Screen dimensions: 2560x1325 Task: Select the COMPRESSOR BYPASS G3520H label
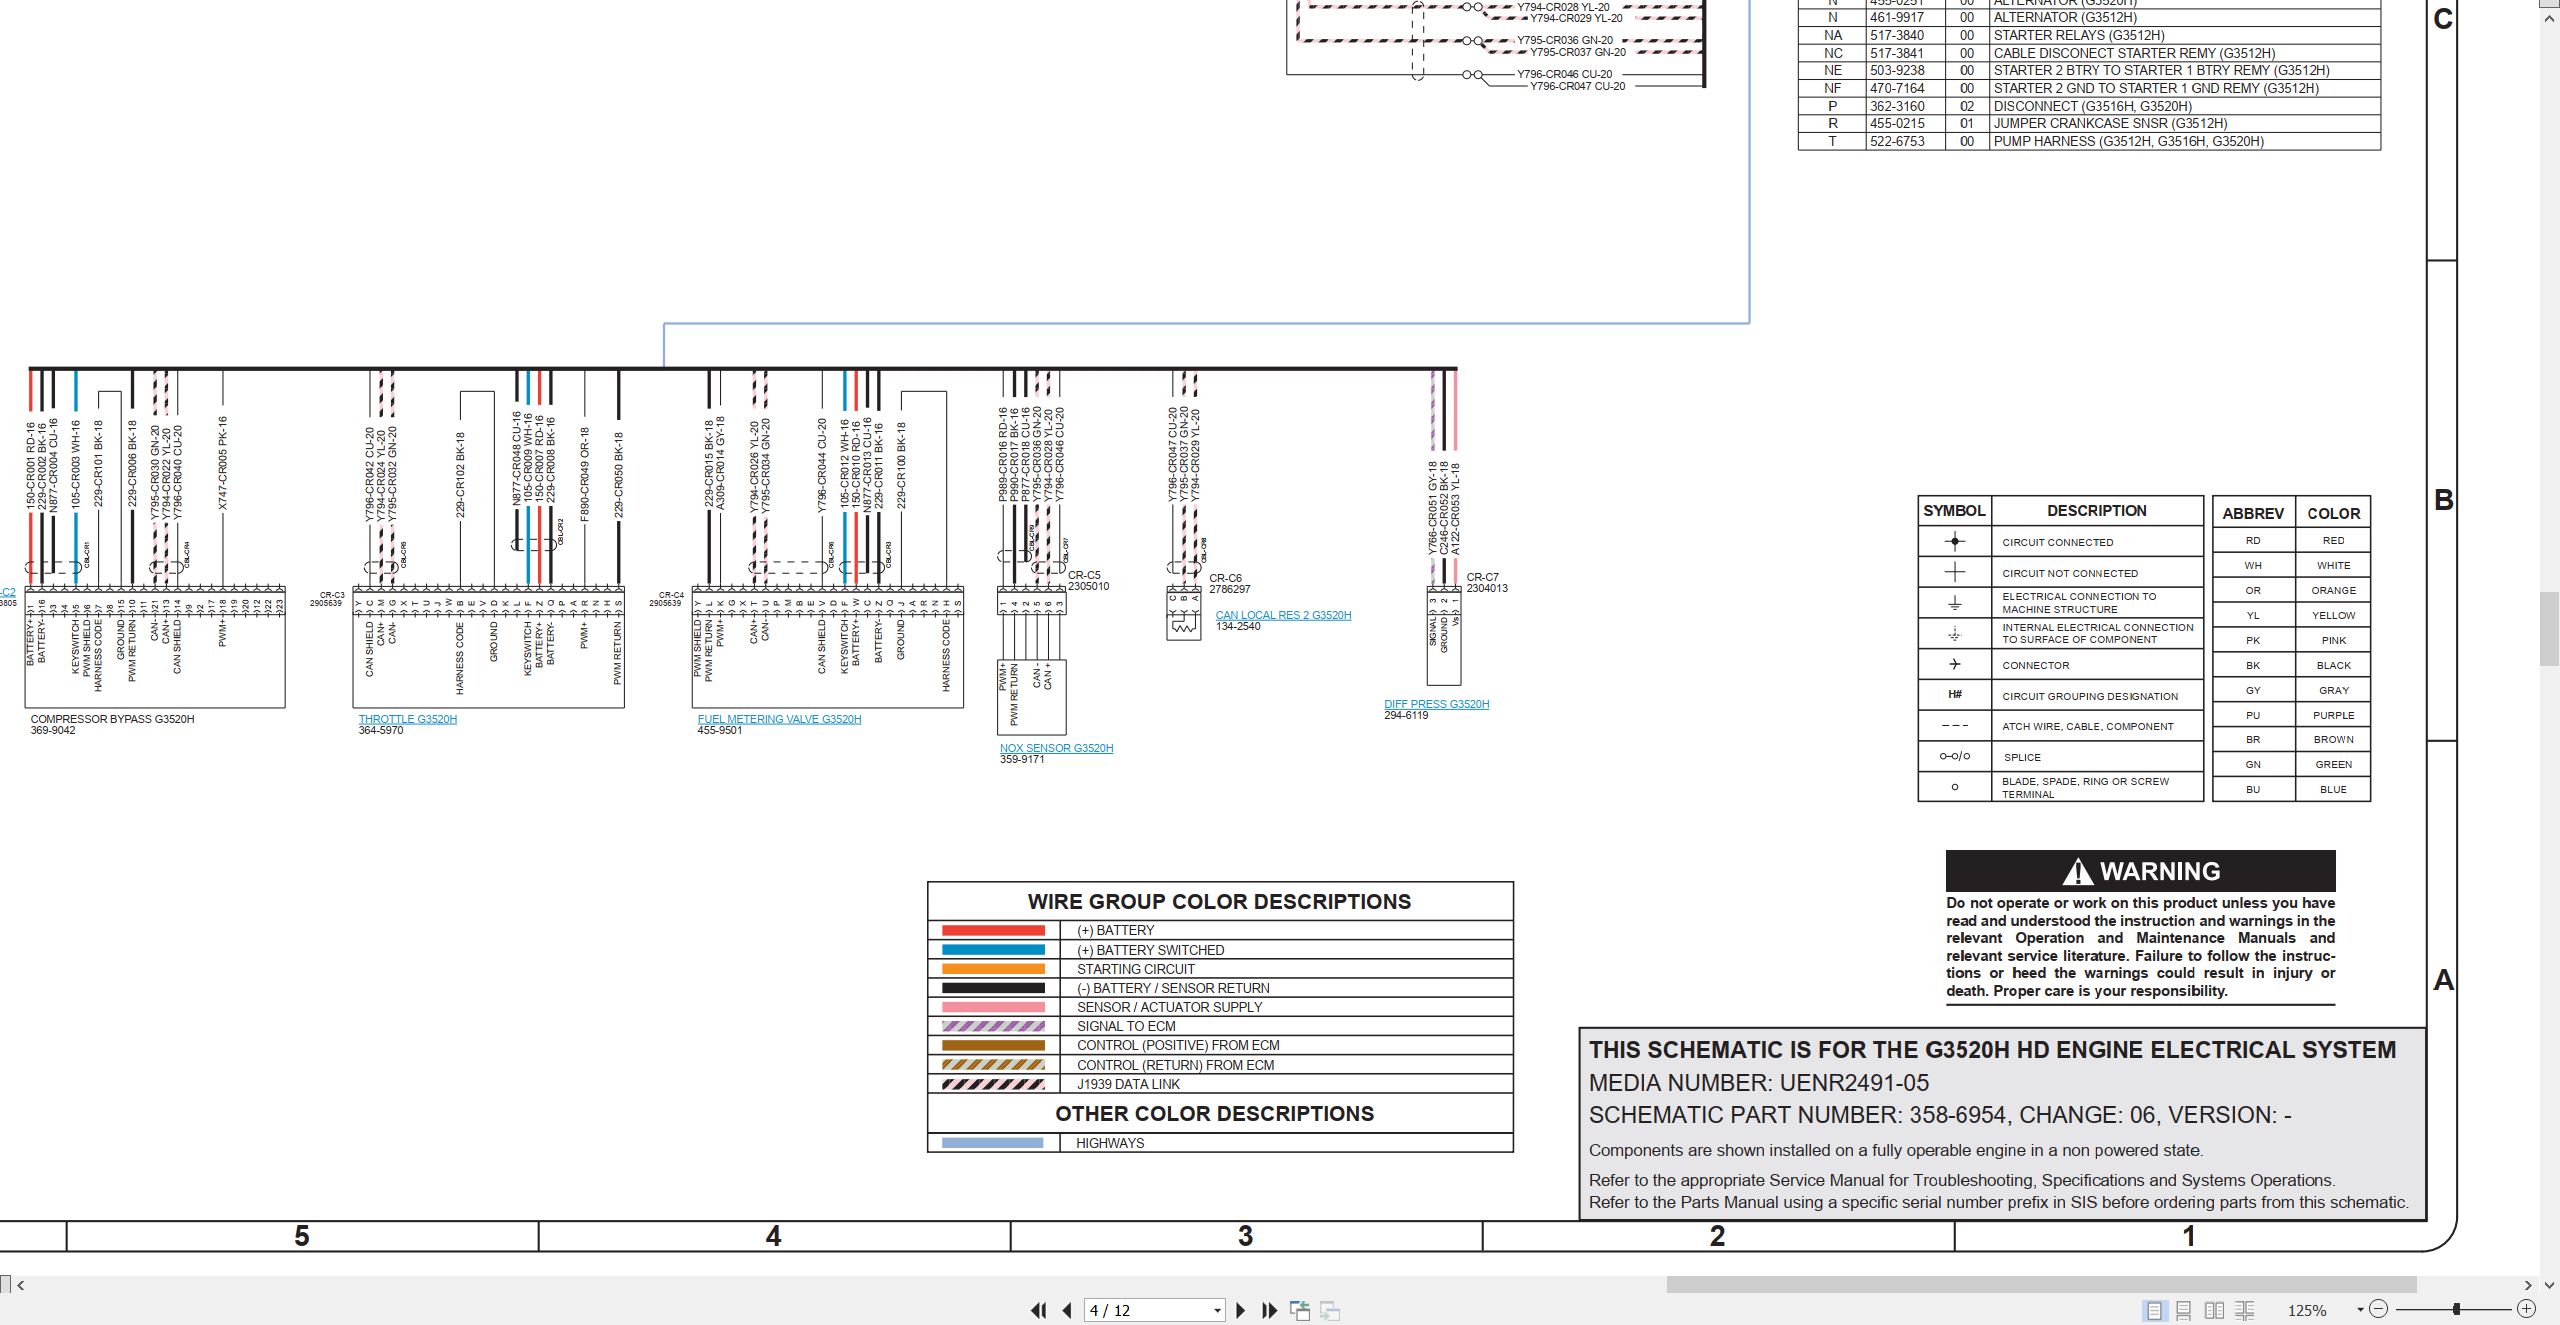(x=112, y=719)
